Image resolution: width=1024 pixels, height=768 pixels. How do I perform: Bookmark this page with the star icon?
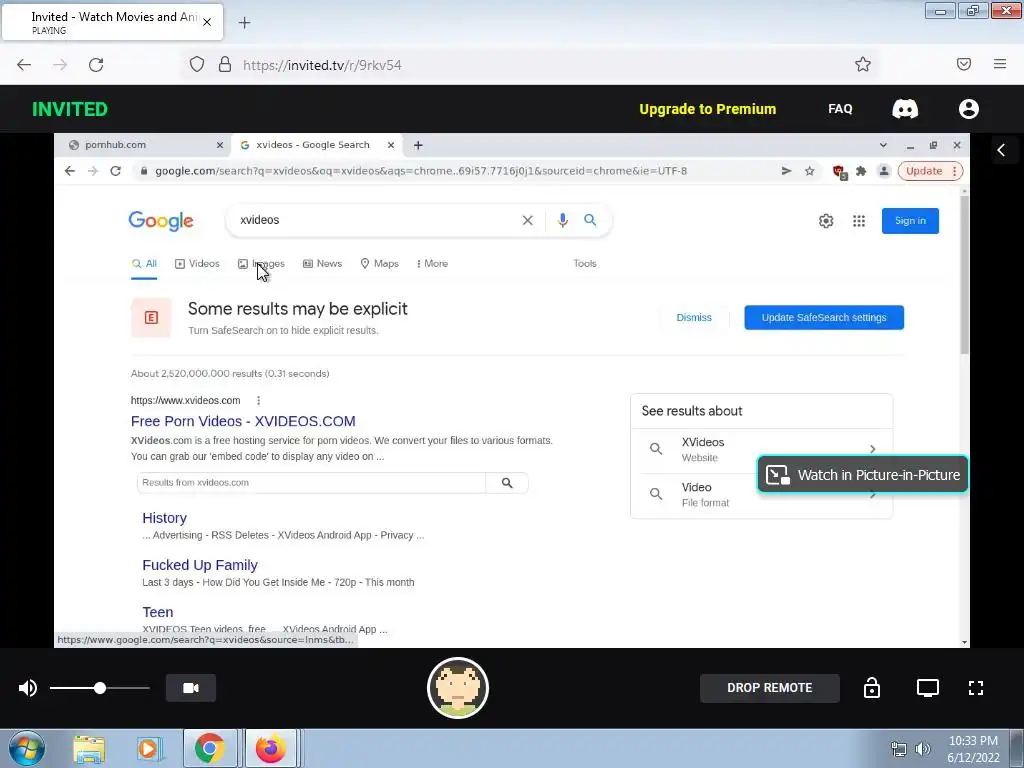(x=863, y=64)
